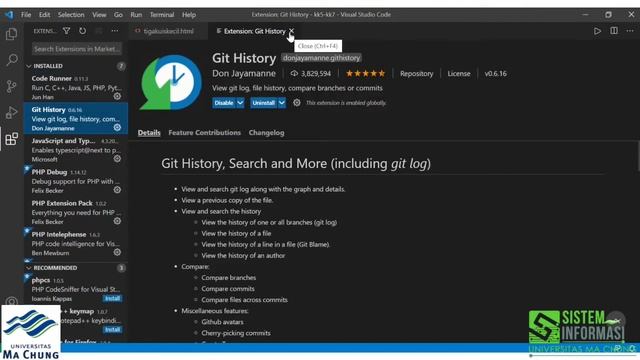Select PHP Extension Pack entry
Viewport: 640px width, 360px height.
click(x=76, y=212)
